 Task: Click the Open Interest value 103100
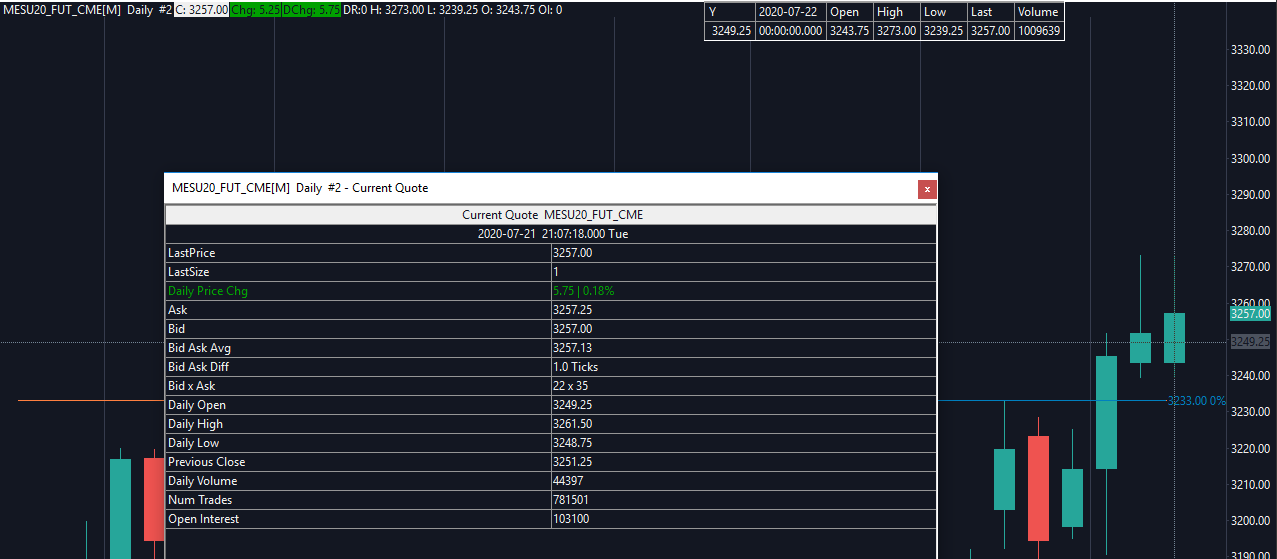click(x=743, y=519)
